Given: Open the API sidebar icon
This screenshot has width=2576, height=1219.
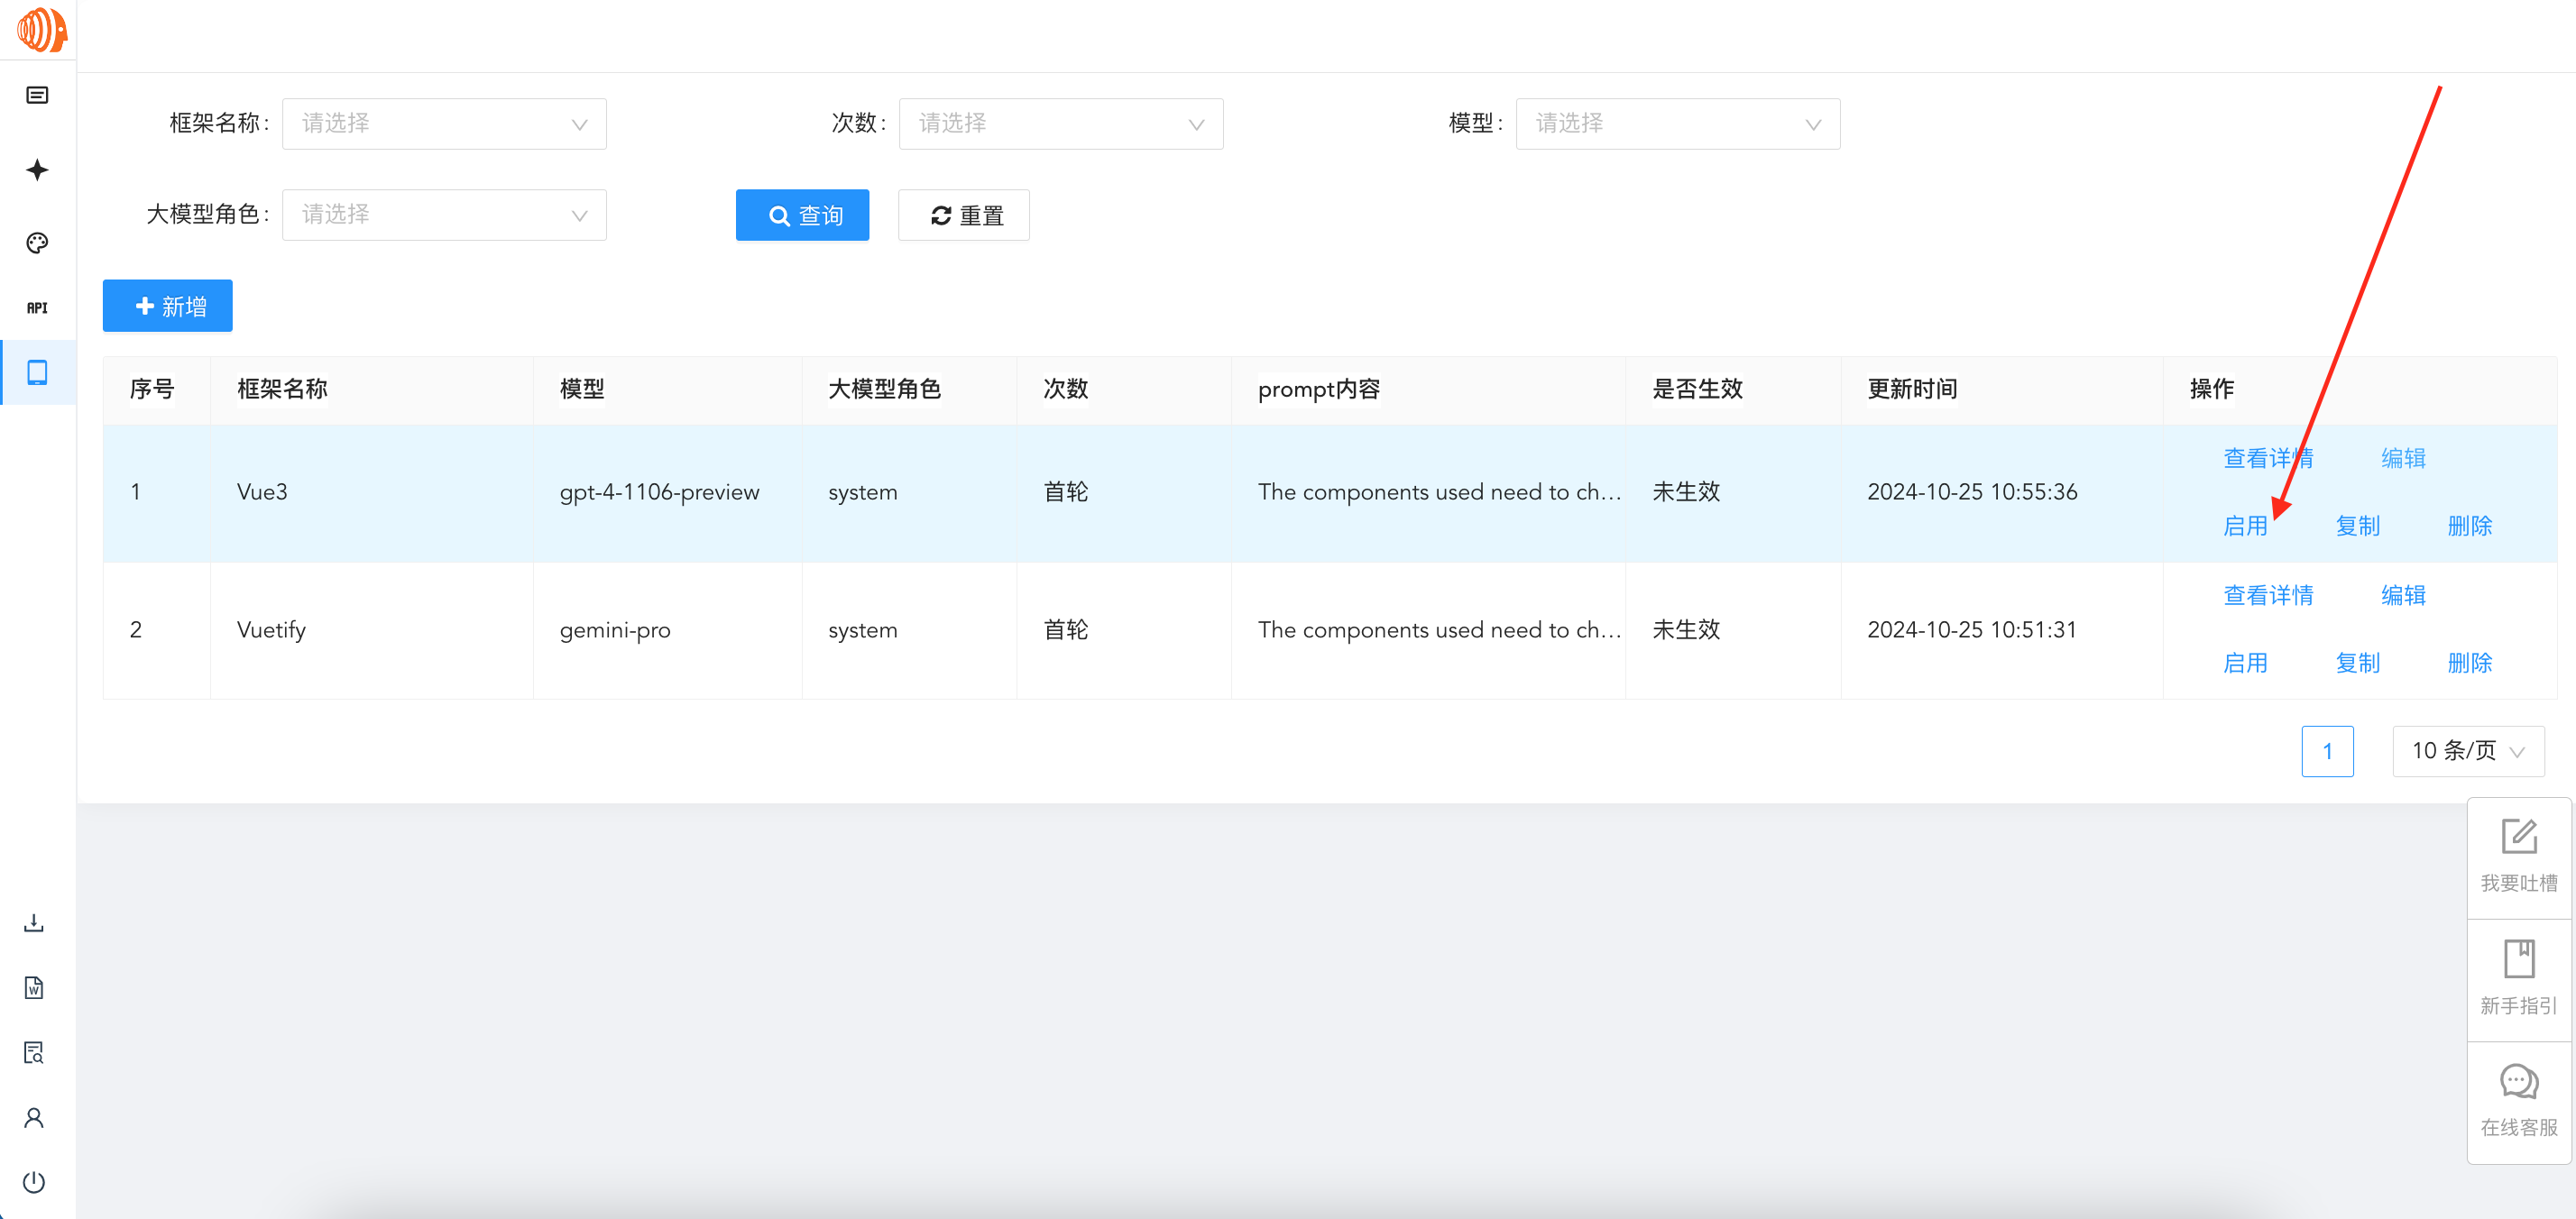Looking at the screenshot, I should click(x=37, y=308).
